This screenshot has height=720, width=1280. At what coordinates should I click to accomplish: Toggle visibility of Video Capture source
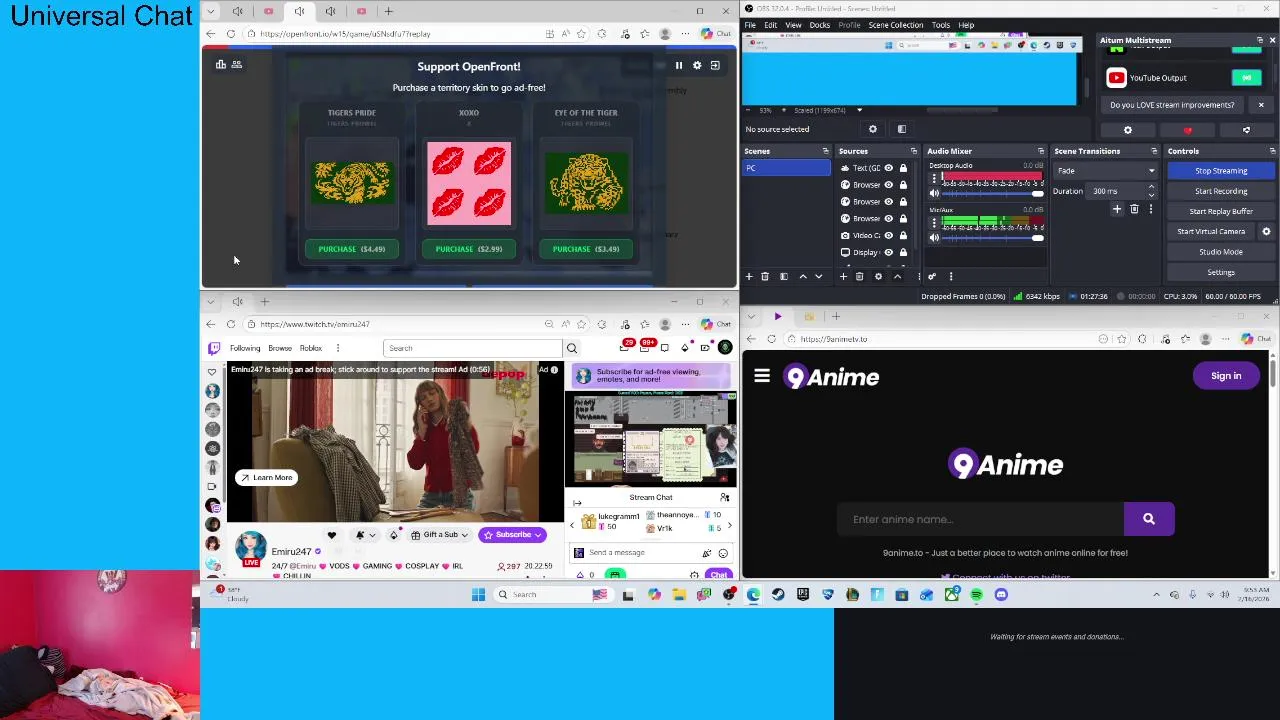tap(888, 235)
